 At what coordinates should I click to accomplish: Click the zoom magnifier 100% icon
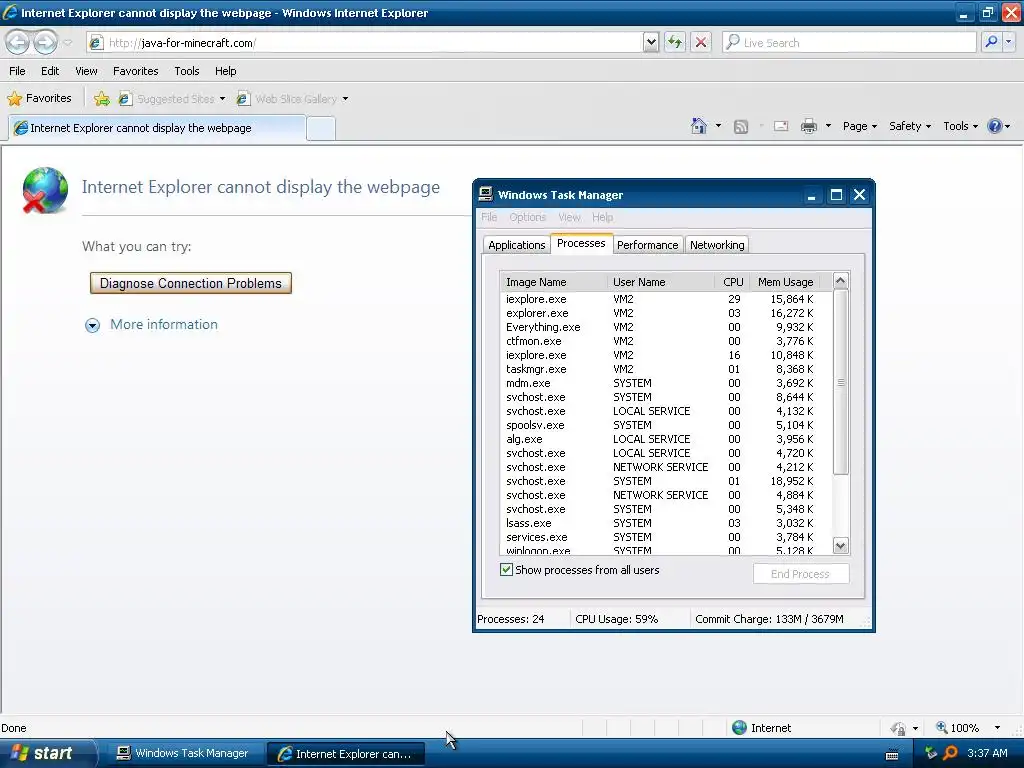(942, 728)
